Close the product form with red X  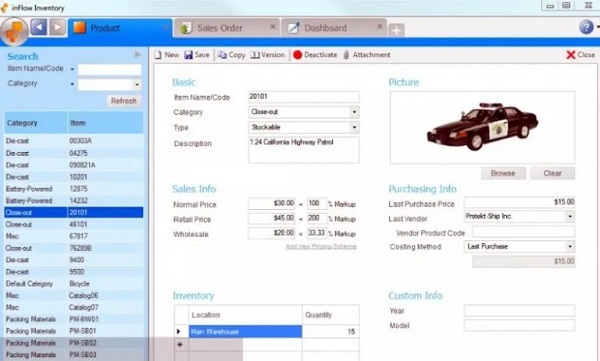point(580,55)
